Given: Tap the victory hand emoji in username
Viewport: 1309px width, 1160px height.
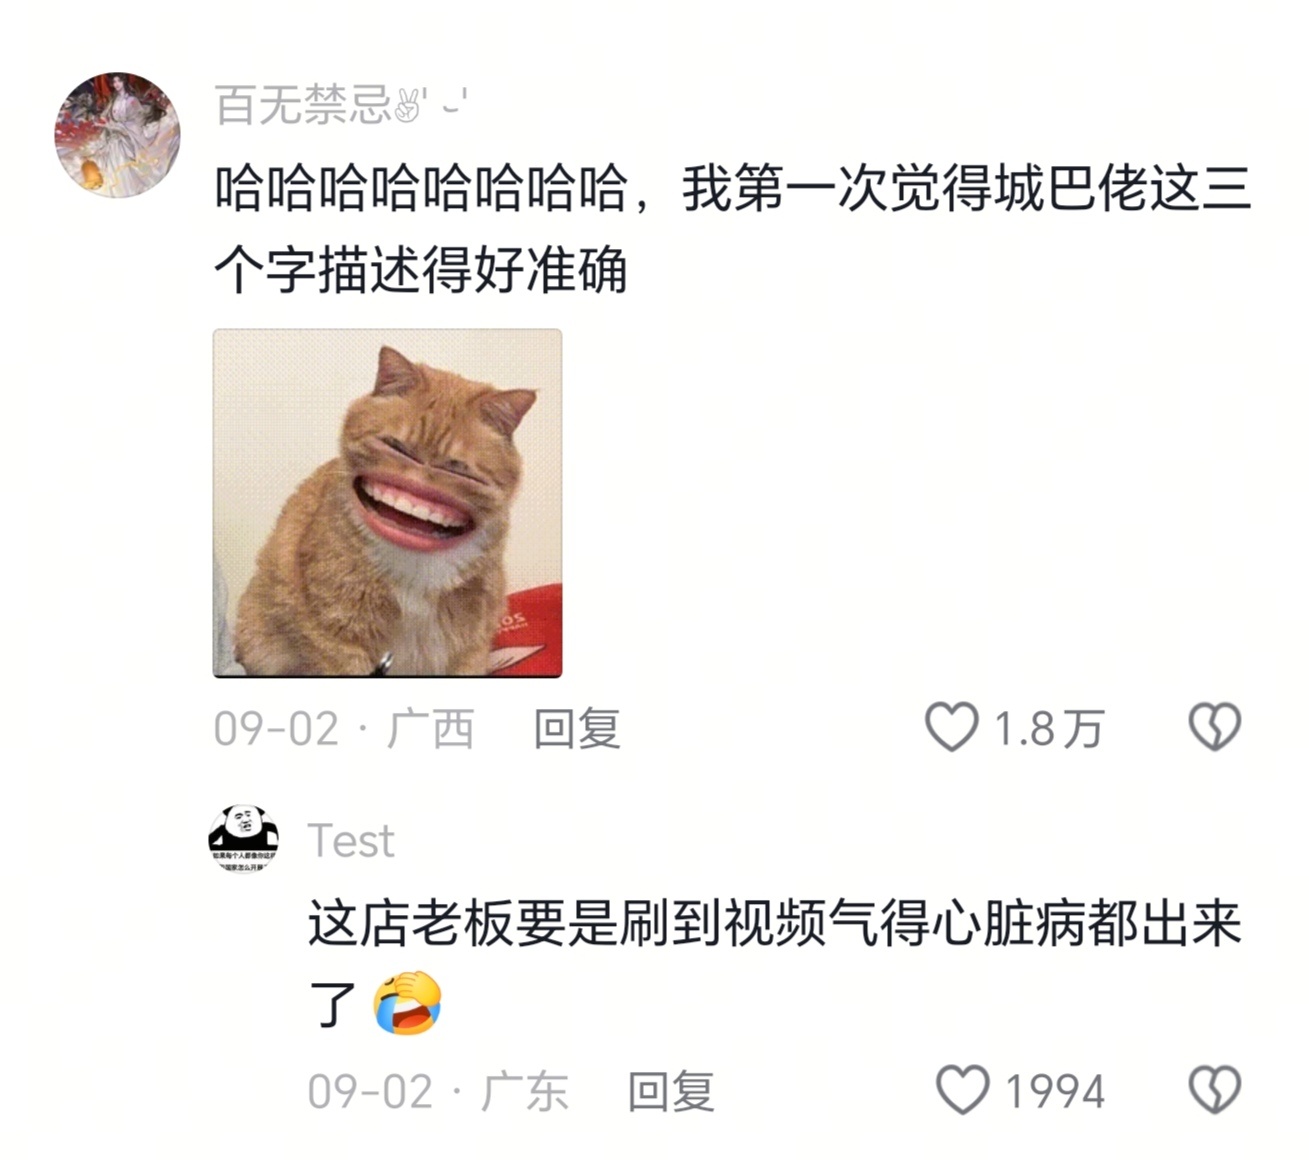Looking at the screenshot, I should coord(408,105).
